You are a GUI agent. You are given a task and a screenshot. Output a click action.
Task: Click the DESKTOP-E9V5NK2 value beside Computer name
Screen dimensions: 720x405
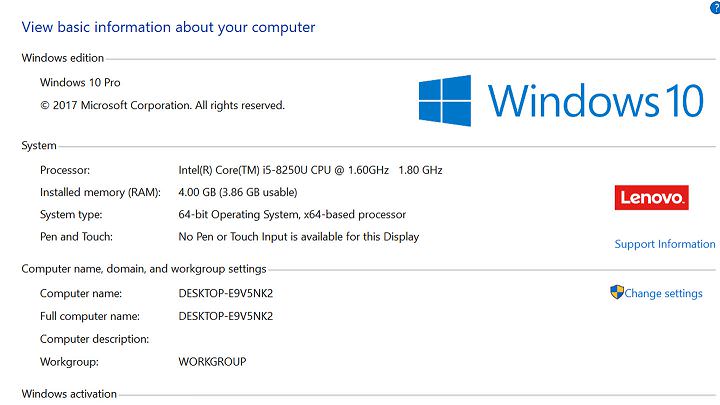[x=226, y=293]
